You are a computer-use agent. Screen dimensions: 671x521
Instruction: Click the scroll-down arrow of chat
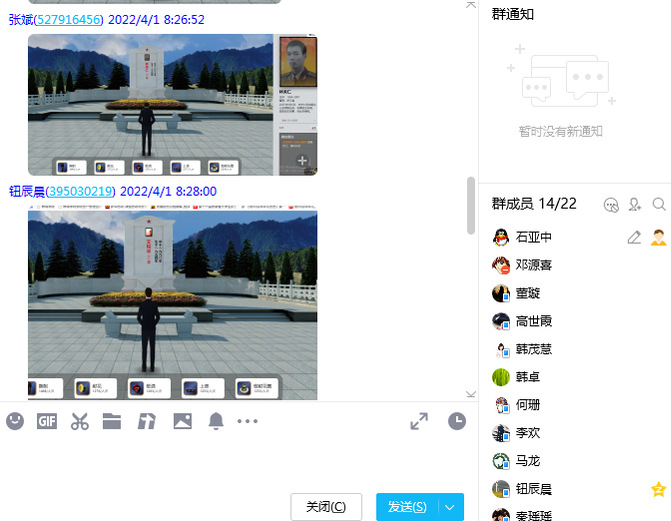click(x=471, y=395)
